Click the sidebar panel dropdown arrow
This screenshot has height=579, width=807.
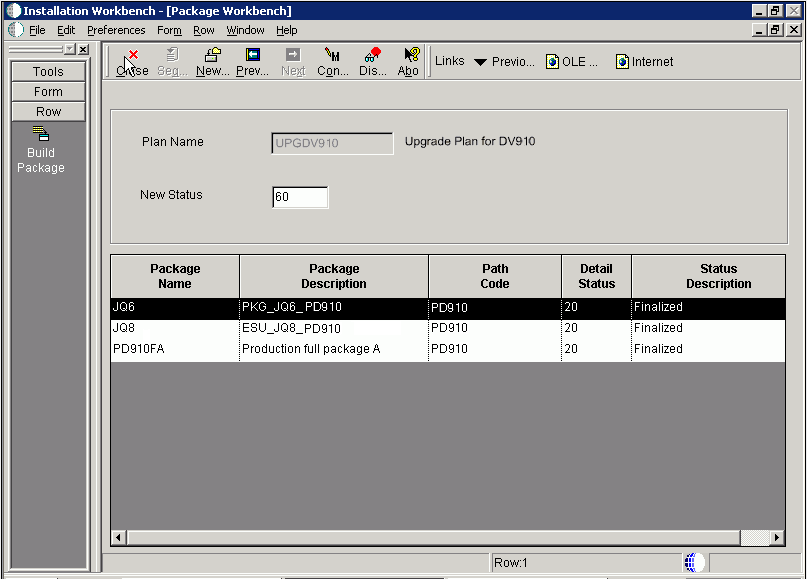click(x=70, y=49)
